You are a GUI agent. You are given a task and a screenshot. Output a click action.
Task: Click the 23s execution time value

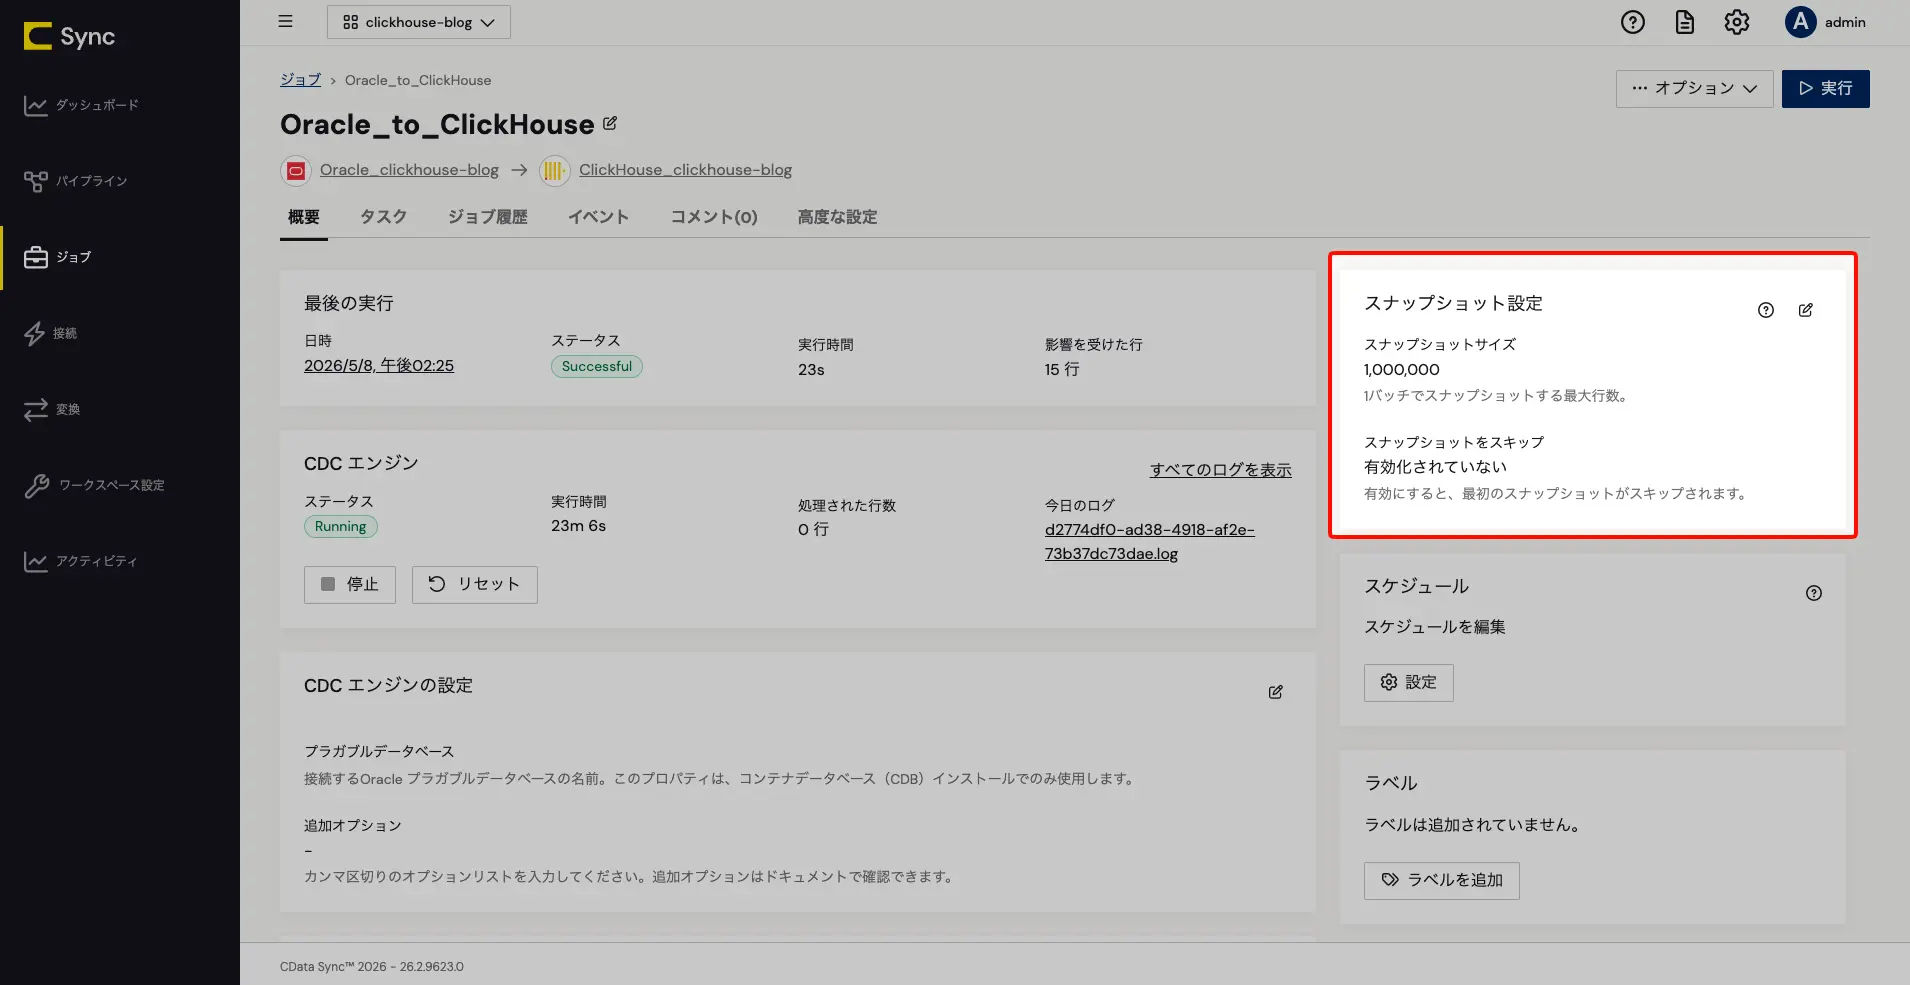[x=811, y=370]
